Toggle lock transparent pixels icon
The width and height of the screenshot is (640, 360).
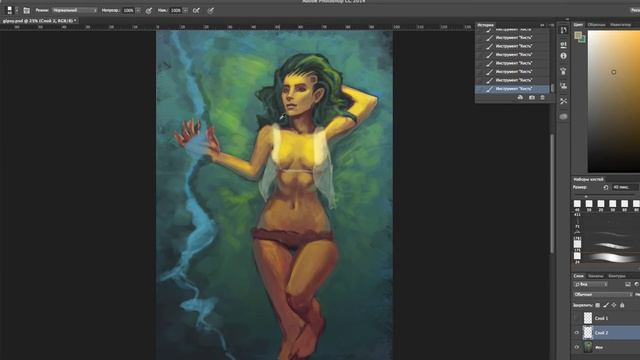coord(598,305)
